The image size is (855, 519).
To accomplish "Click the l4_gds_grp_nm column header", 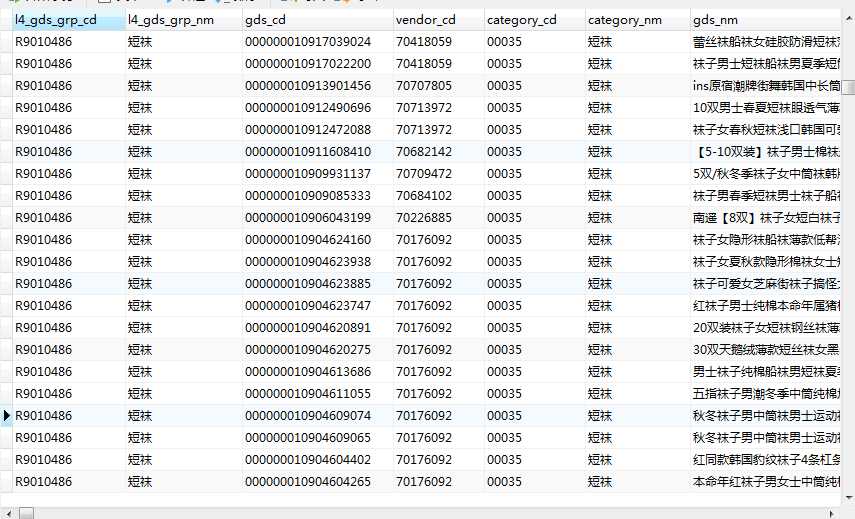I will (184, 20).
